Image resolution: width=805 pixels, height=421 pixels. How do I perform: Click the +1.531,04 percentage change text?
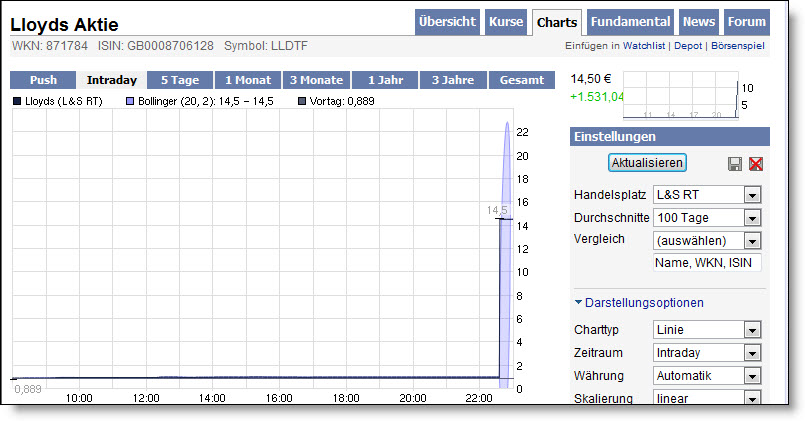click(x=597, y=97)
